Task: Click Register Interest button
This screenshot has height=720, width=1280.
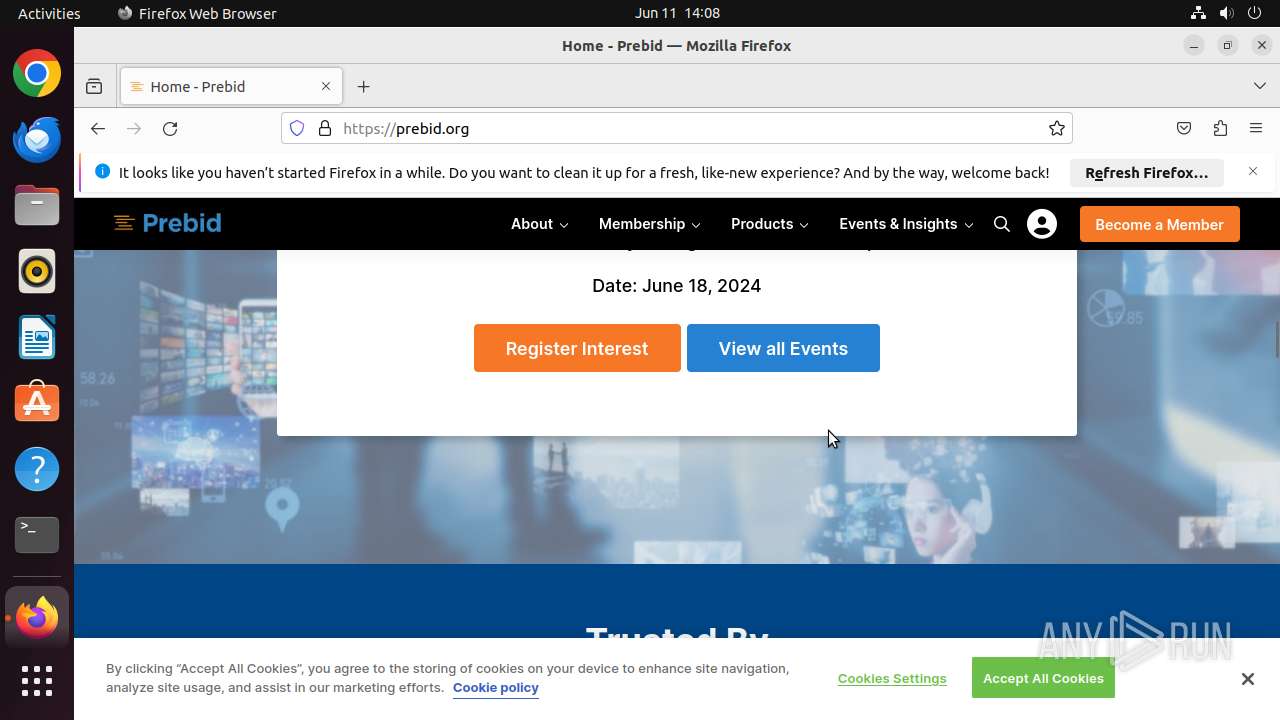Action: (x=577, y=348)
